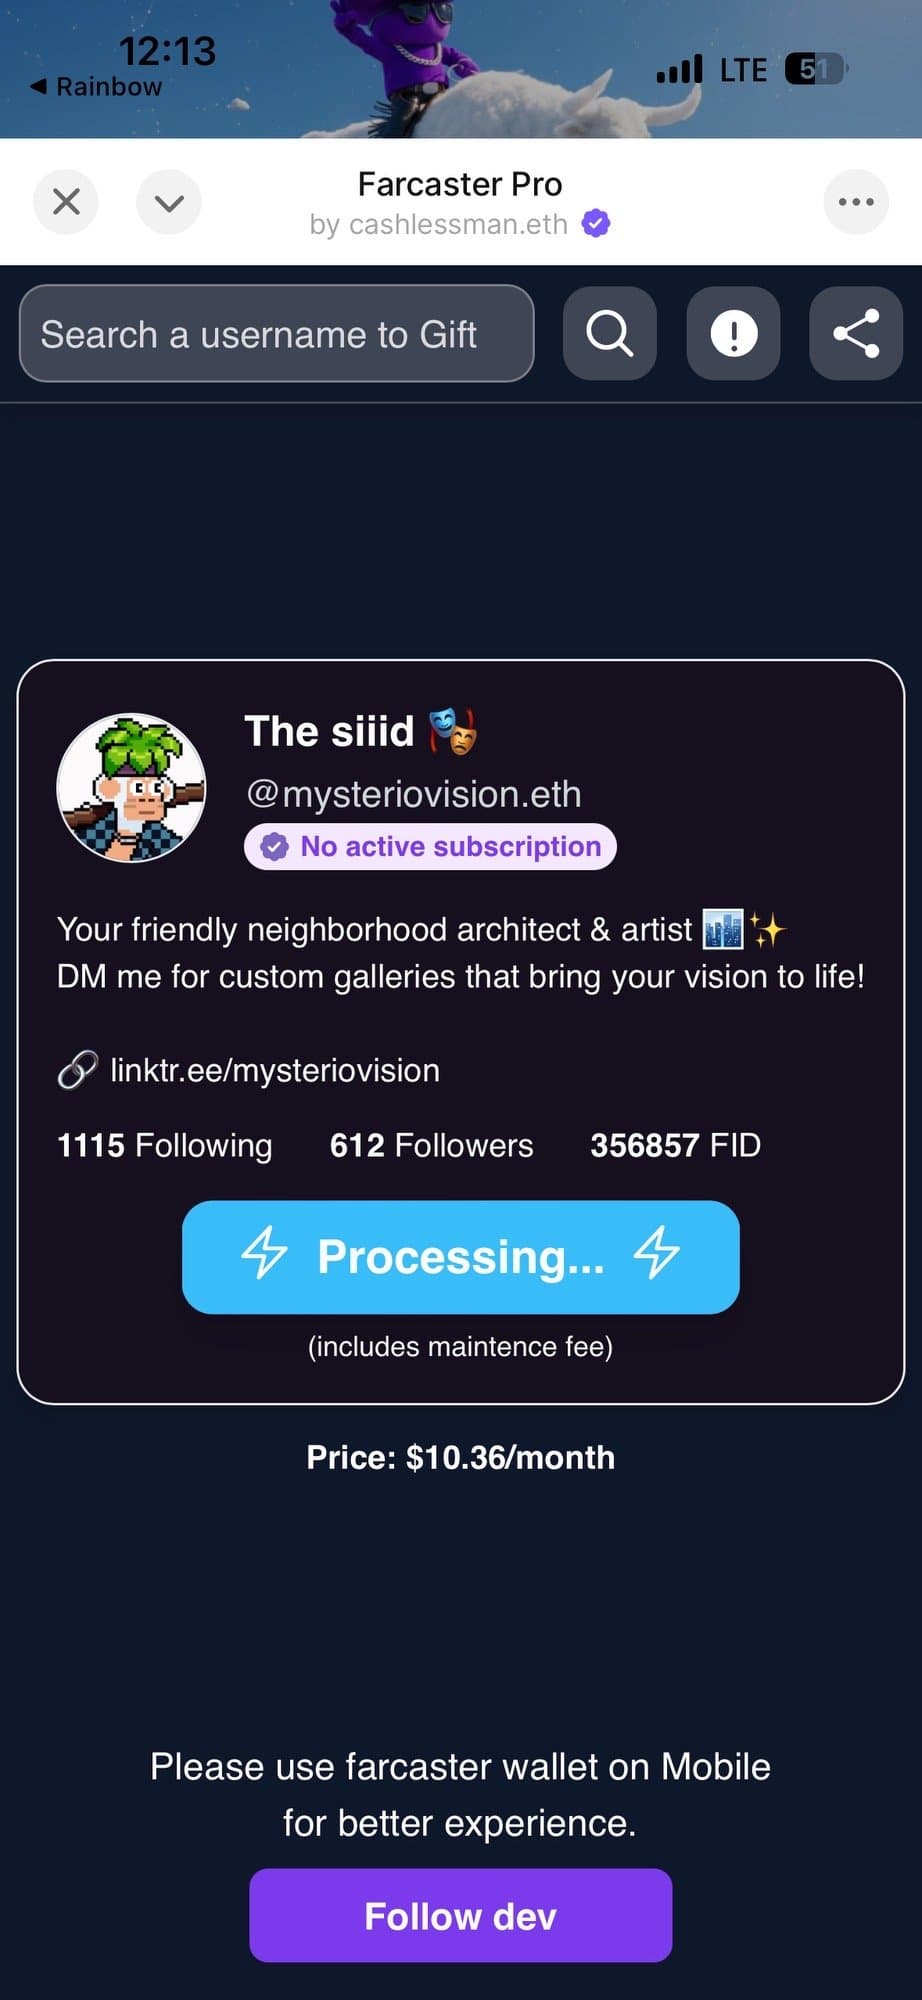Tap the Processing... lightning button
The image size is (922, 2000).
click(x=461, y=1257)
